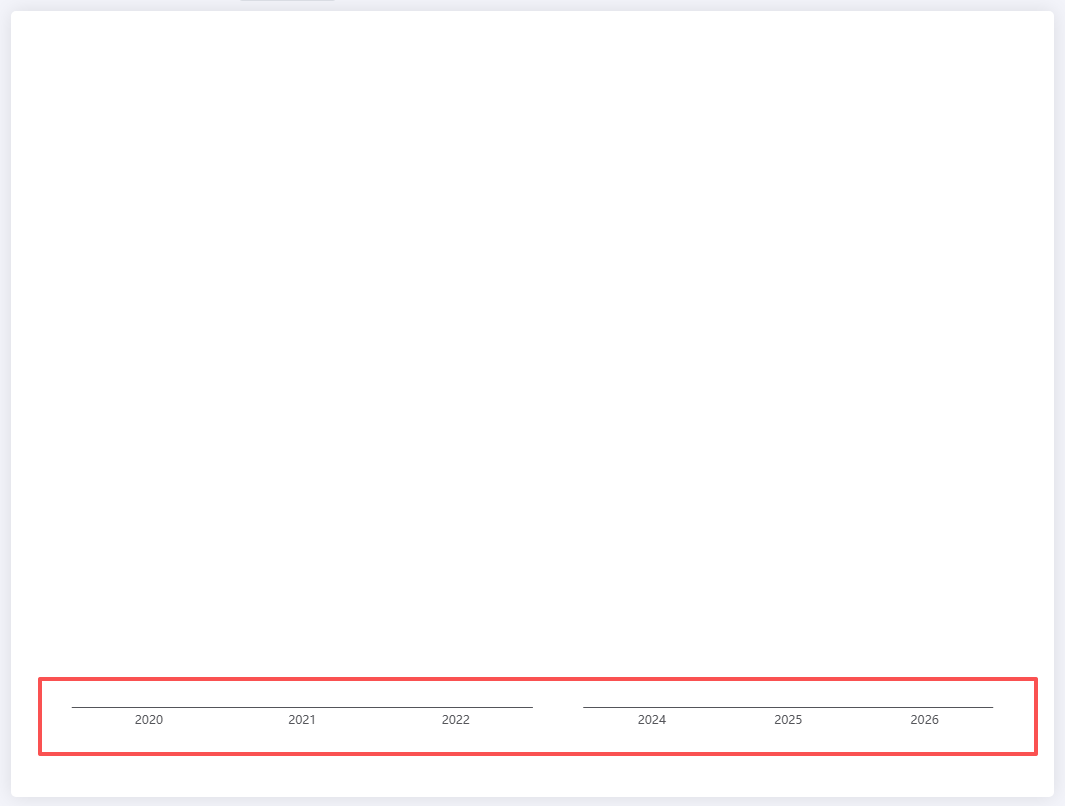Image resolution: width=1065 pixels, height=806 pixels.
Task: Click the axis line directly above 2026
Action: pyautogui.click(x=925, y=707)
